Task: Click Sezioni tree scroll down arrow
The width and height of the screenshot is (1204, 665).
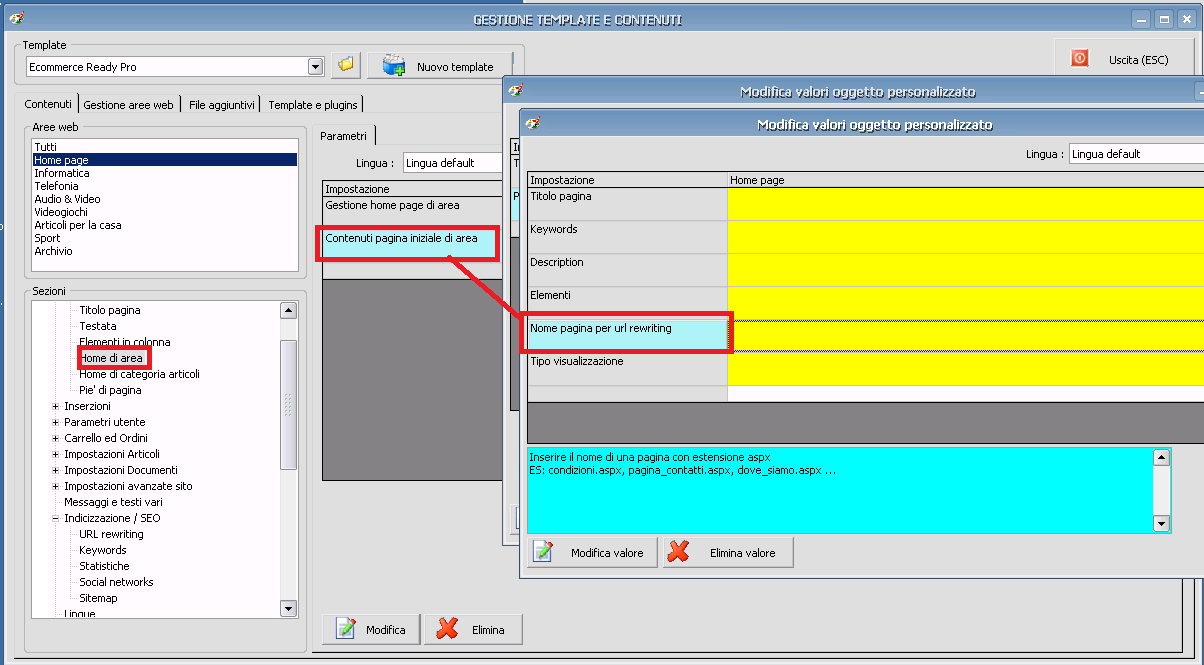Action: click(x=289, y=608)
